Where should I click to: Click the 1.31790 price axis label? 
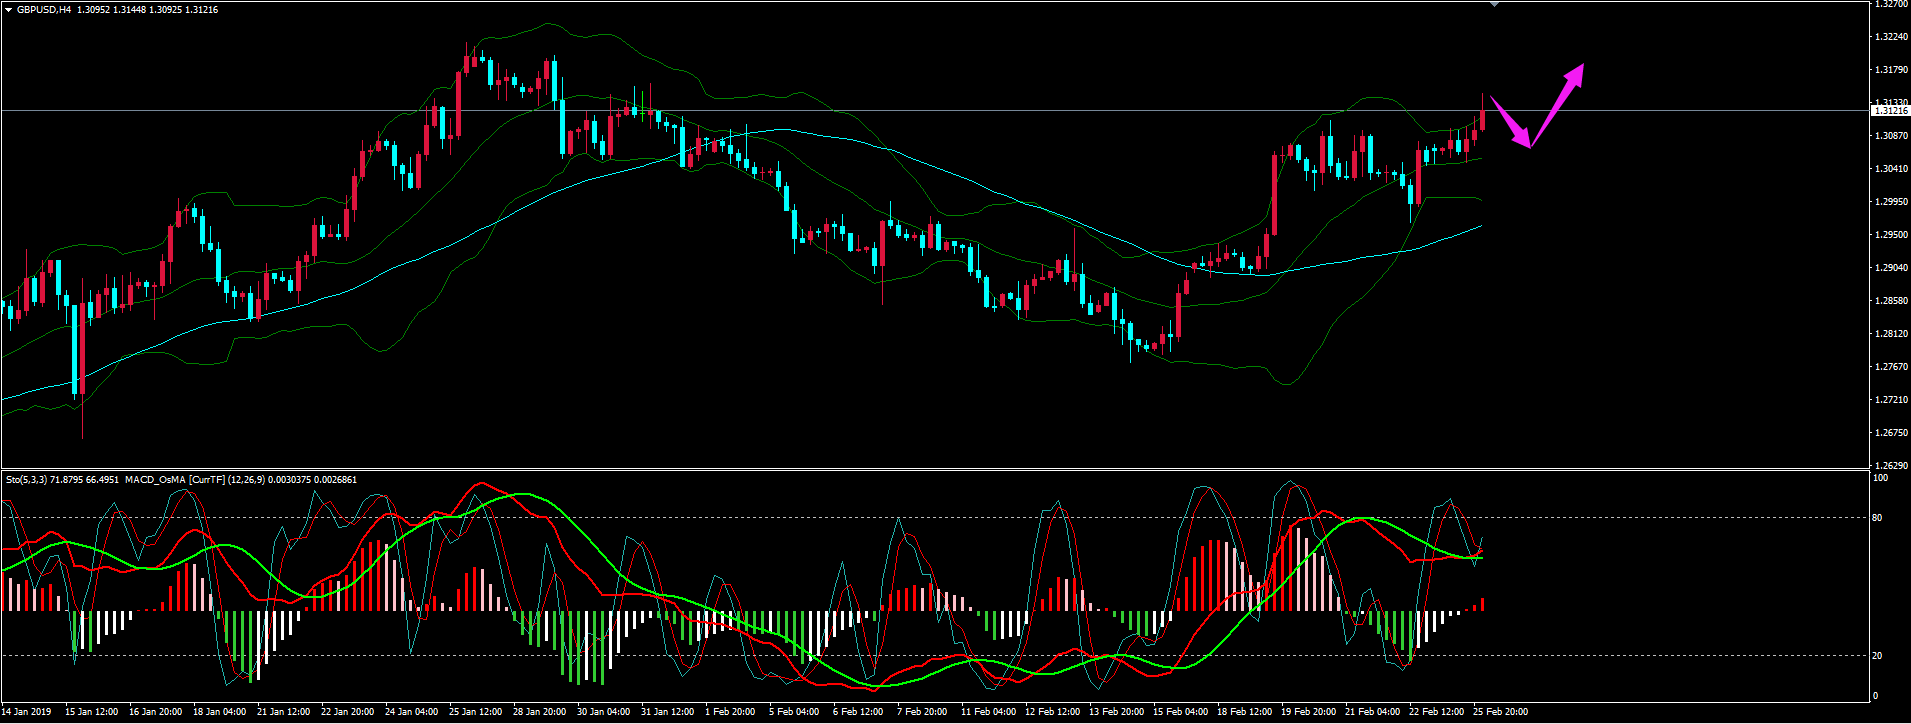tap(1890, 70)
